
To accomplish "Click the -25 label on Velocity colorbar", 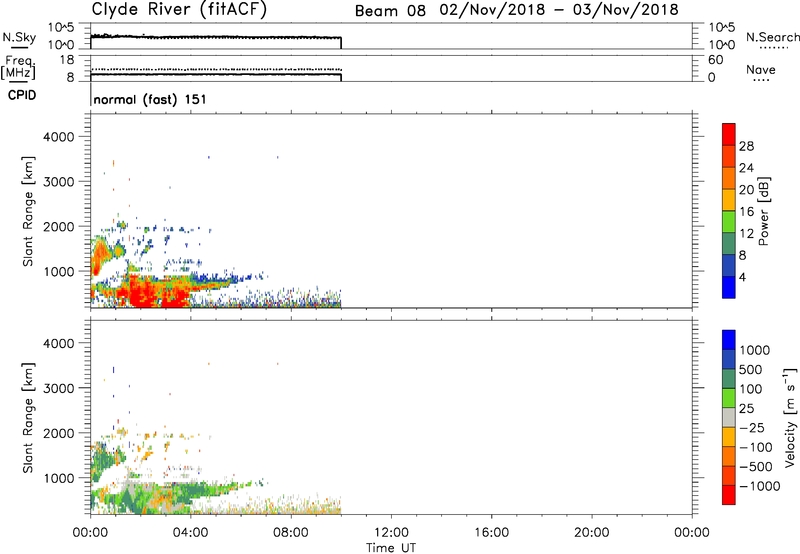I will tap(751, 427).
